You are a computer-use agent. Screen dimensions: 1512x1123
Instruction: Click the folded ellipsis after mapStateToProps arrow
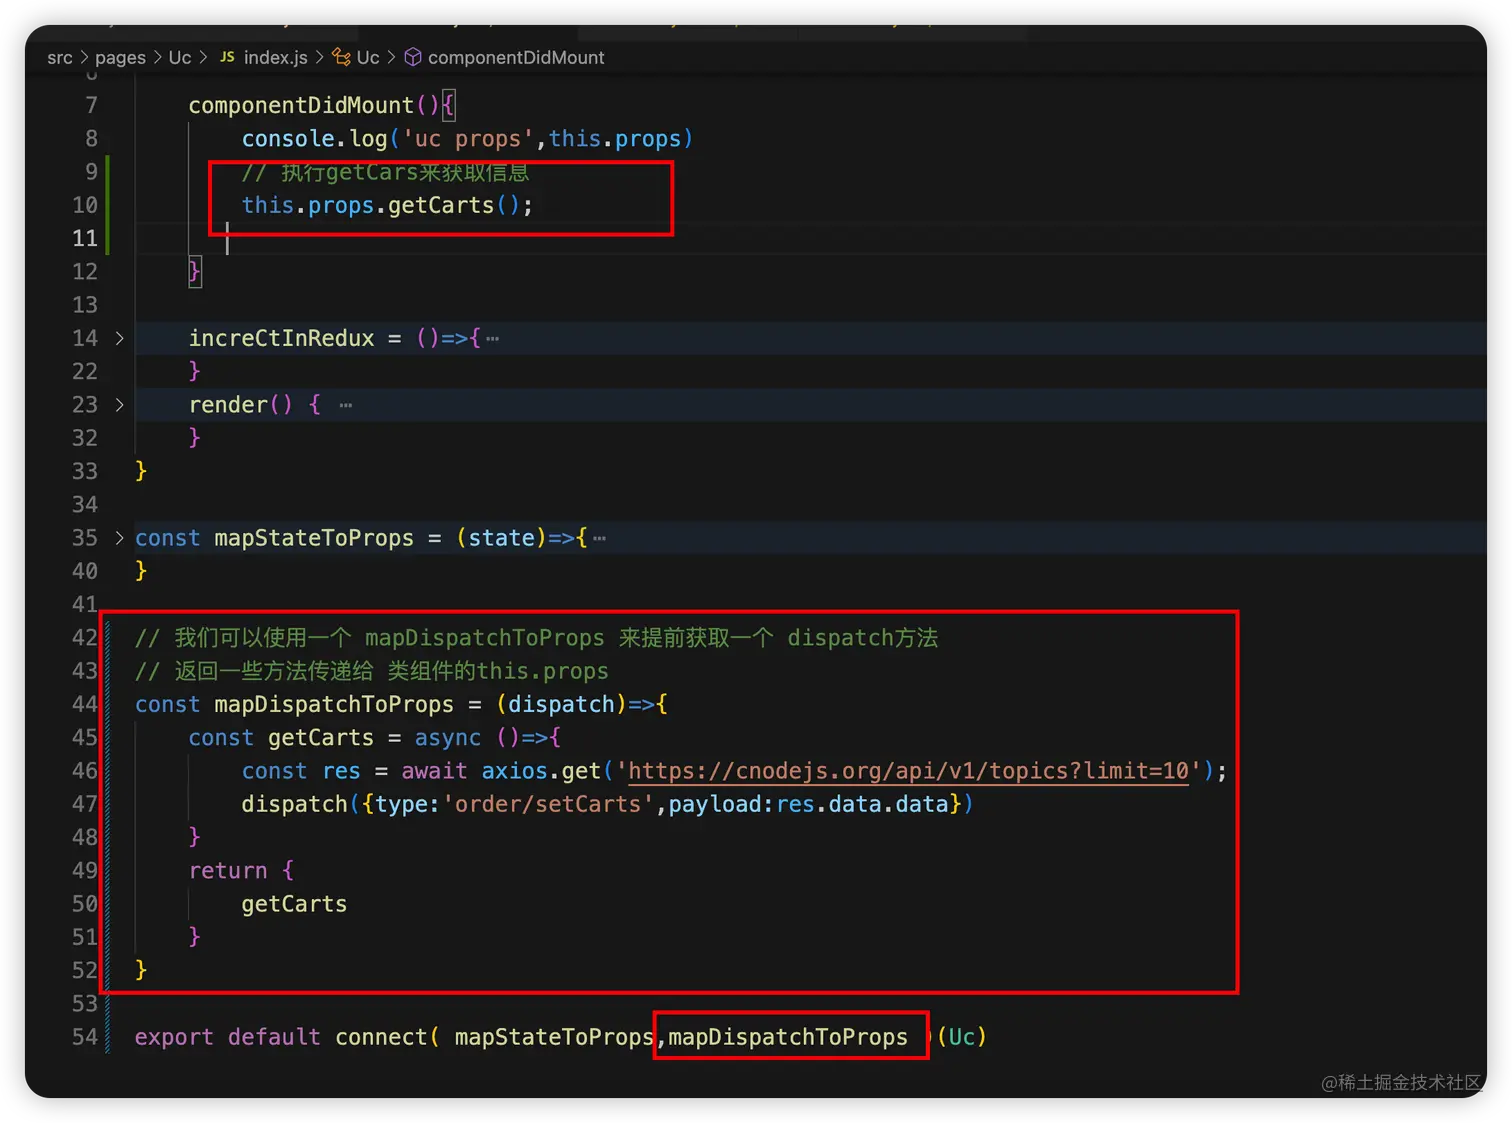pos(599,538)
